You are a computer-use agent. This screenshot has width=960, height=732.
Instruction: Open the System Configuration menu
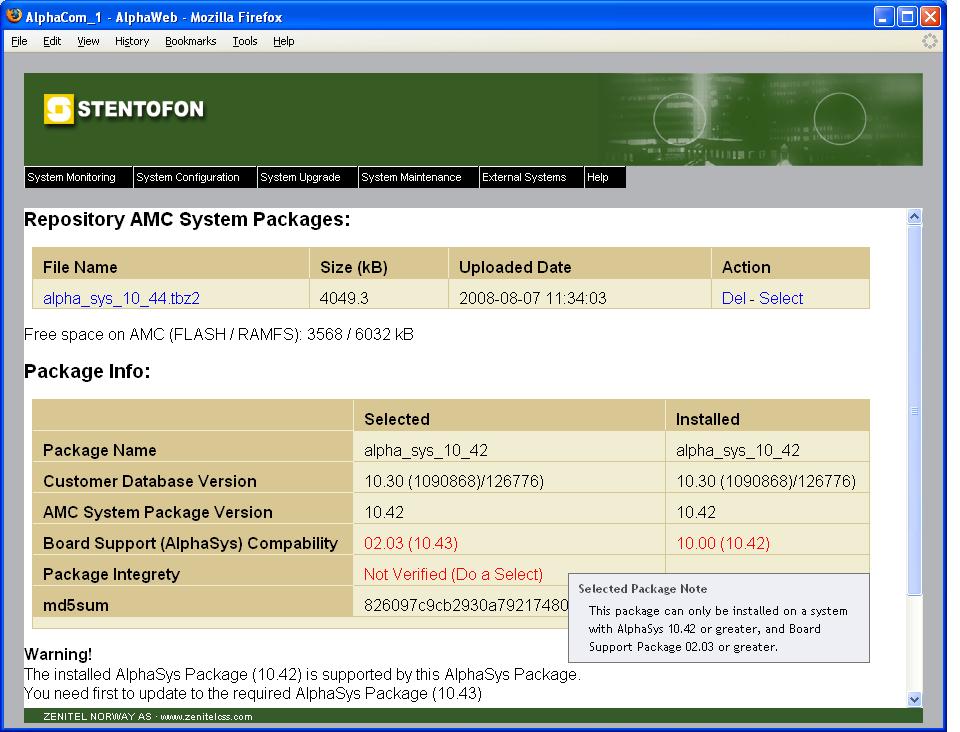(188, 177)
